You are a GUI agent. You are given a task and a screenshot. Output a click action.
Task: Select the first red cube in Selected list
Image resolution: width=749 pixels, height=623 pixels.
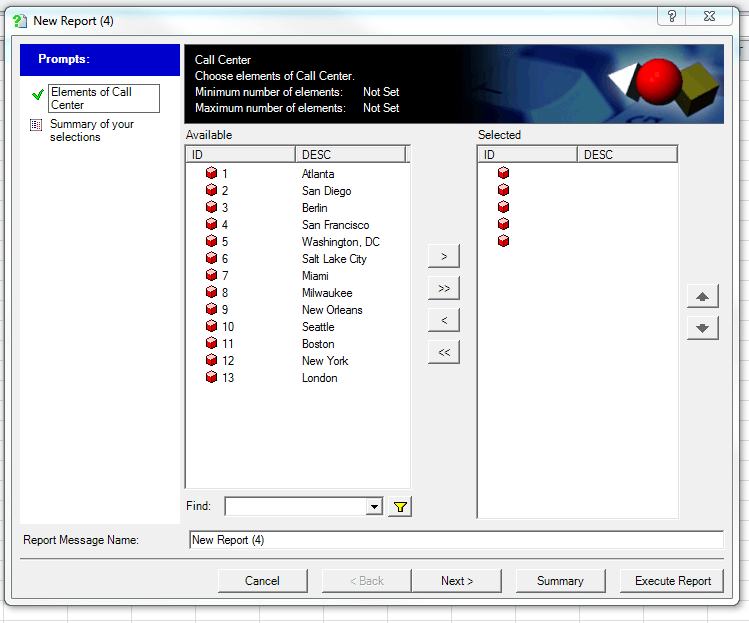point(503,174)
